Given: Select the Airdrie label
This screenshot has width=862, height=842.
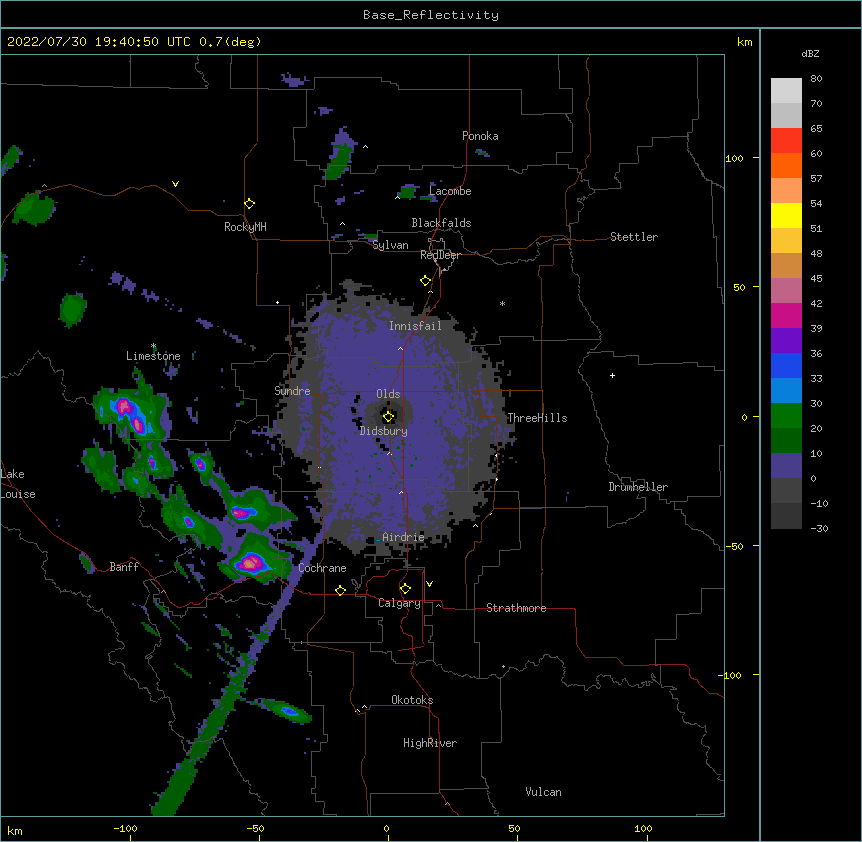Looking at the screenshot, I should [x=403, y=537].
